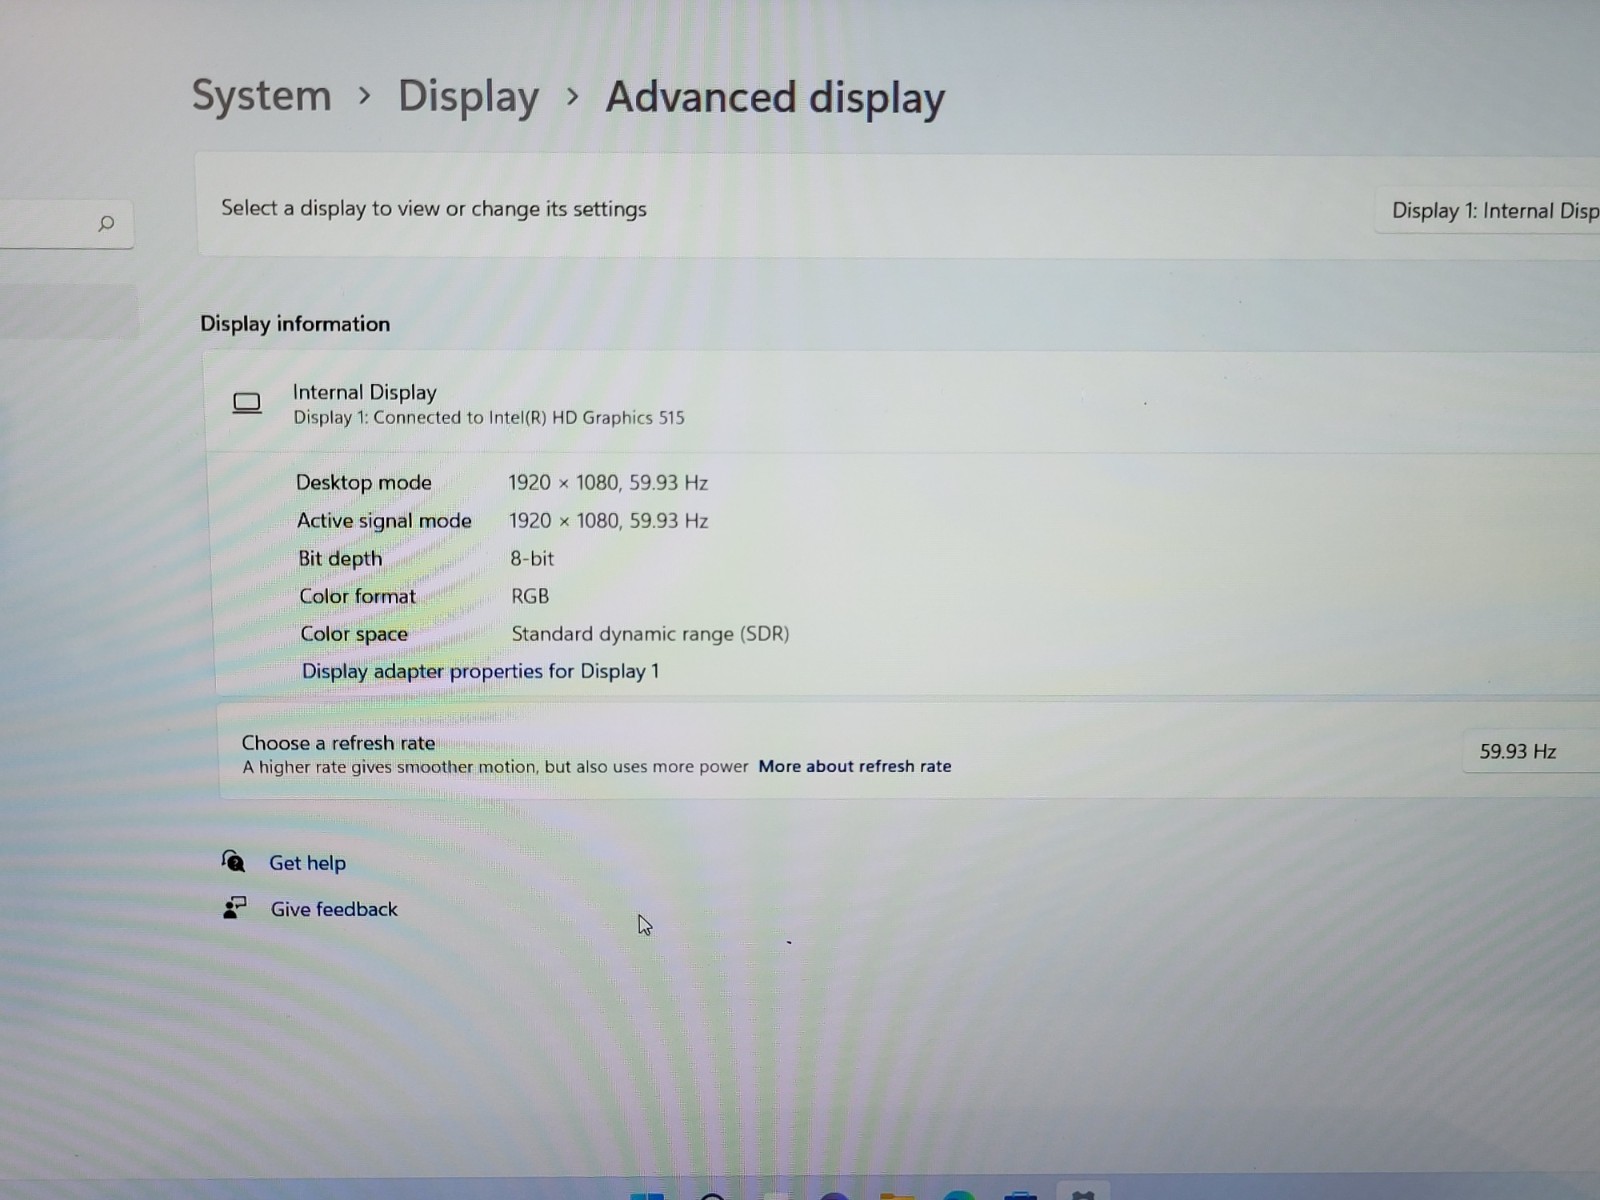Click the Get help headset icon
The image size is (1600, 1200).
click(x=233, y=861)
